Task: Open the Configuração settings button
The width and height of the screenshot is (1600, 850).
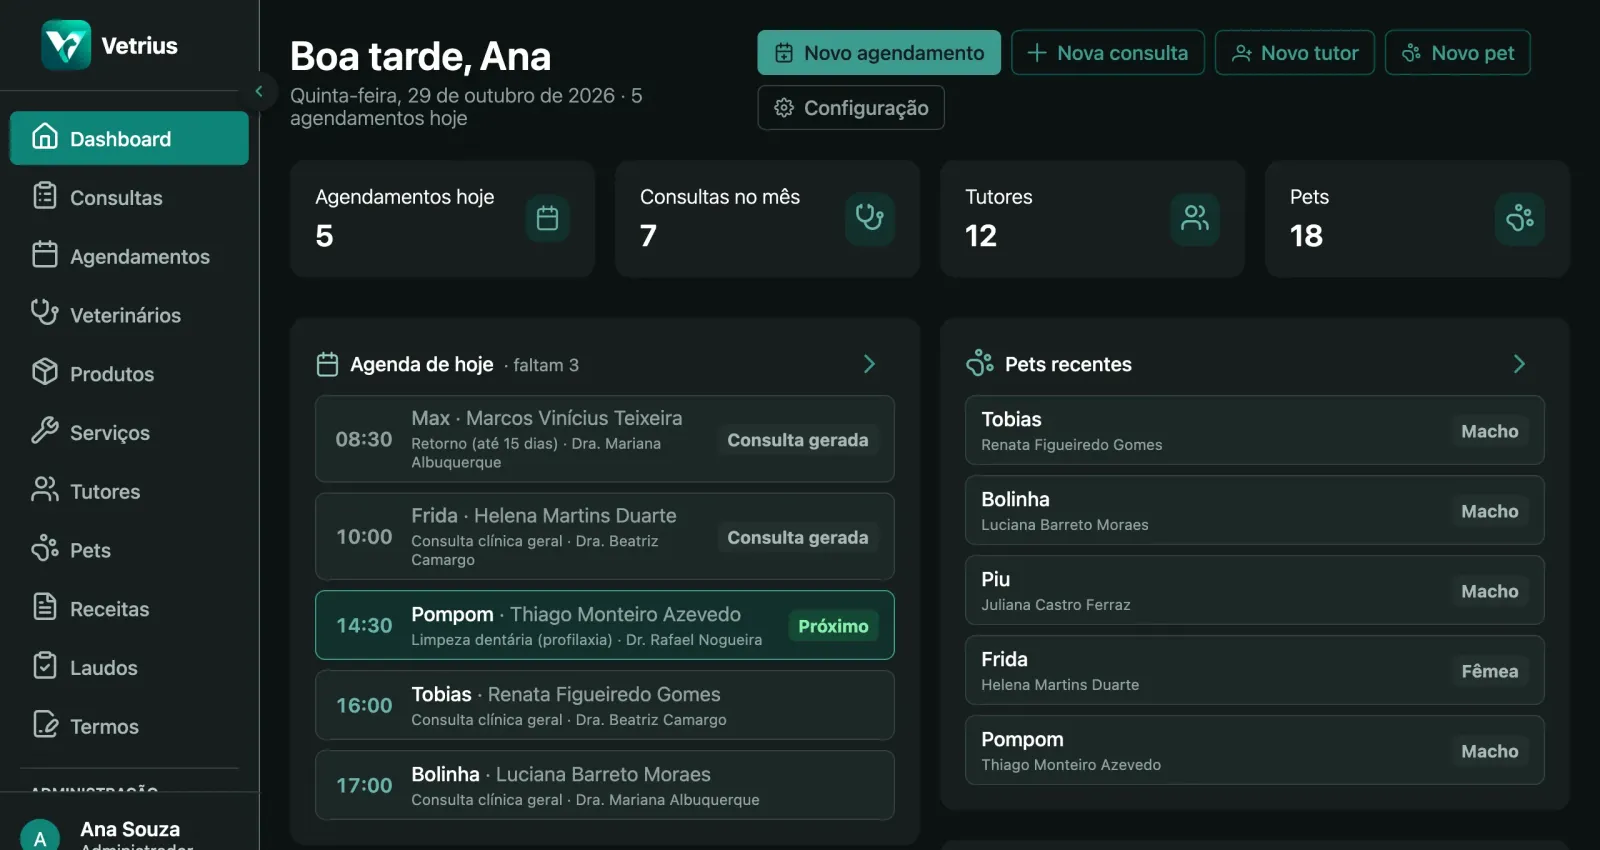Action: point(851,108)
